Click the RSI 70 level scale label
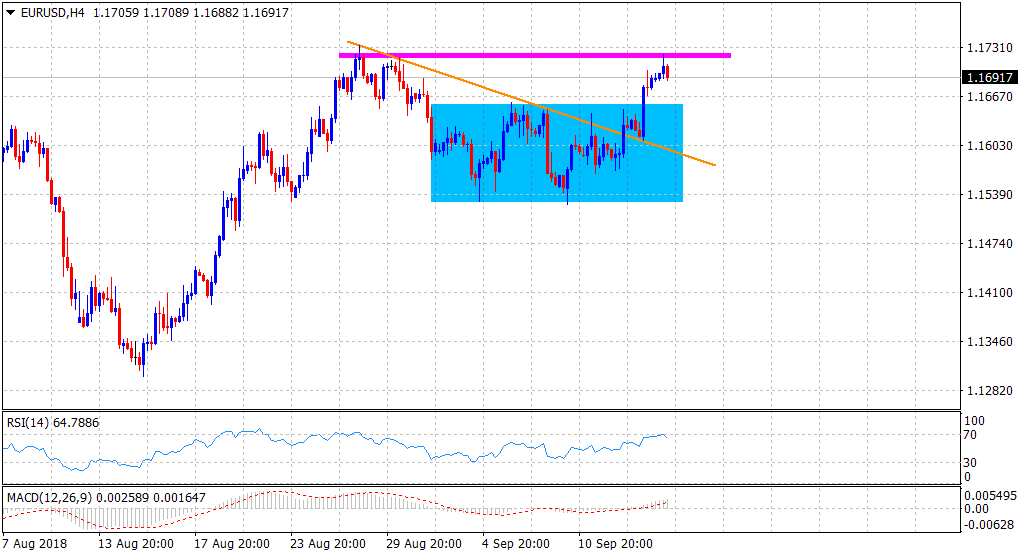 click(971, 436)
